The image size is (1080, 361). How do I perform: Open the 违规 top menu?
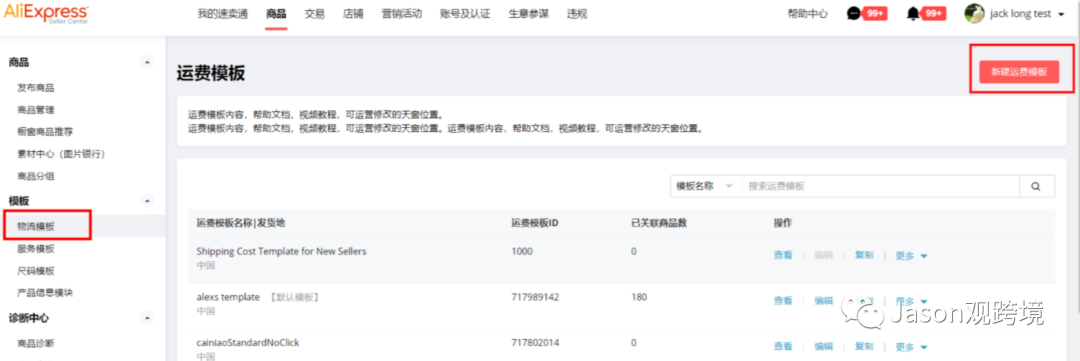click(x=577, y=14)
